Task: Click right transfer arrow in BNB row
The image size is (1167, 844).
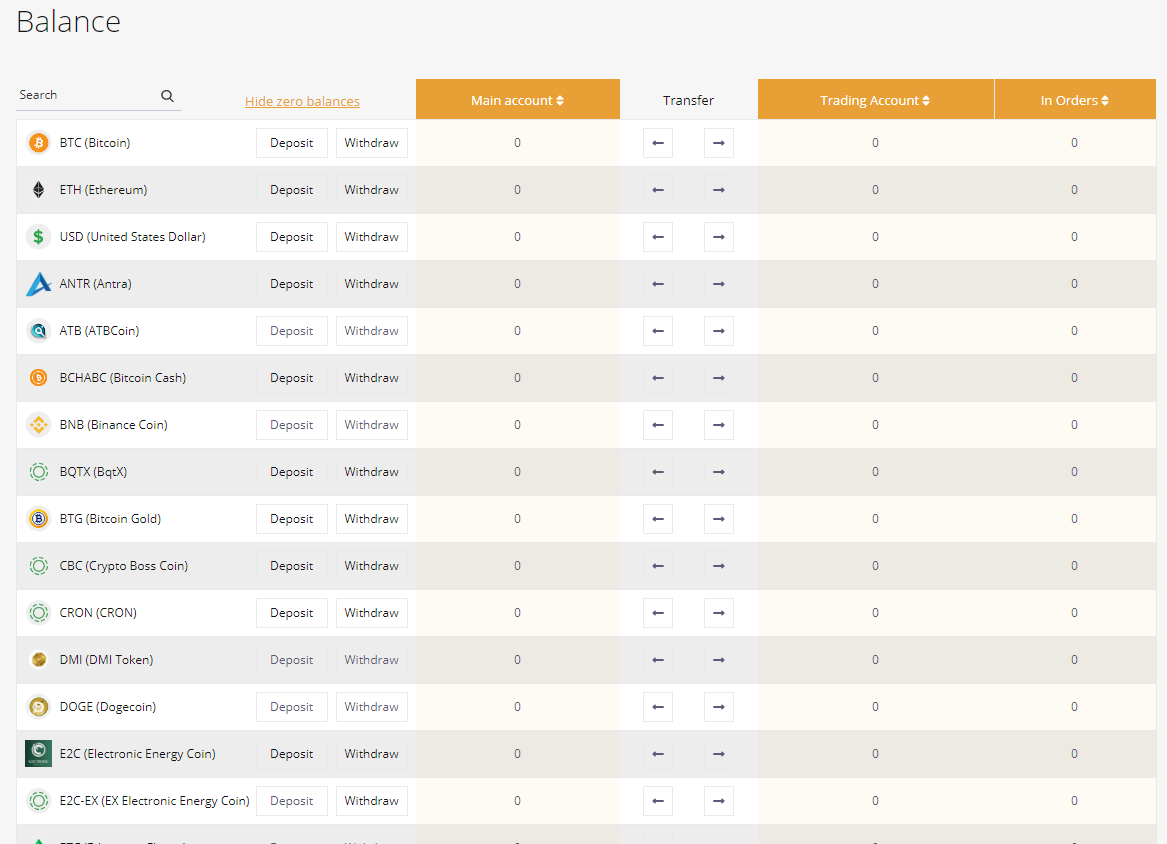Action: coord(718,424)
